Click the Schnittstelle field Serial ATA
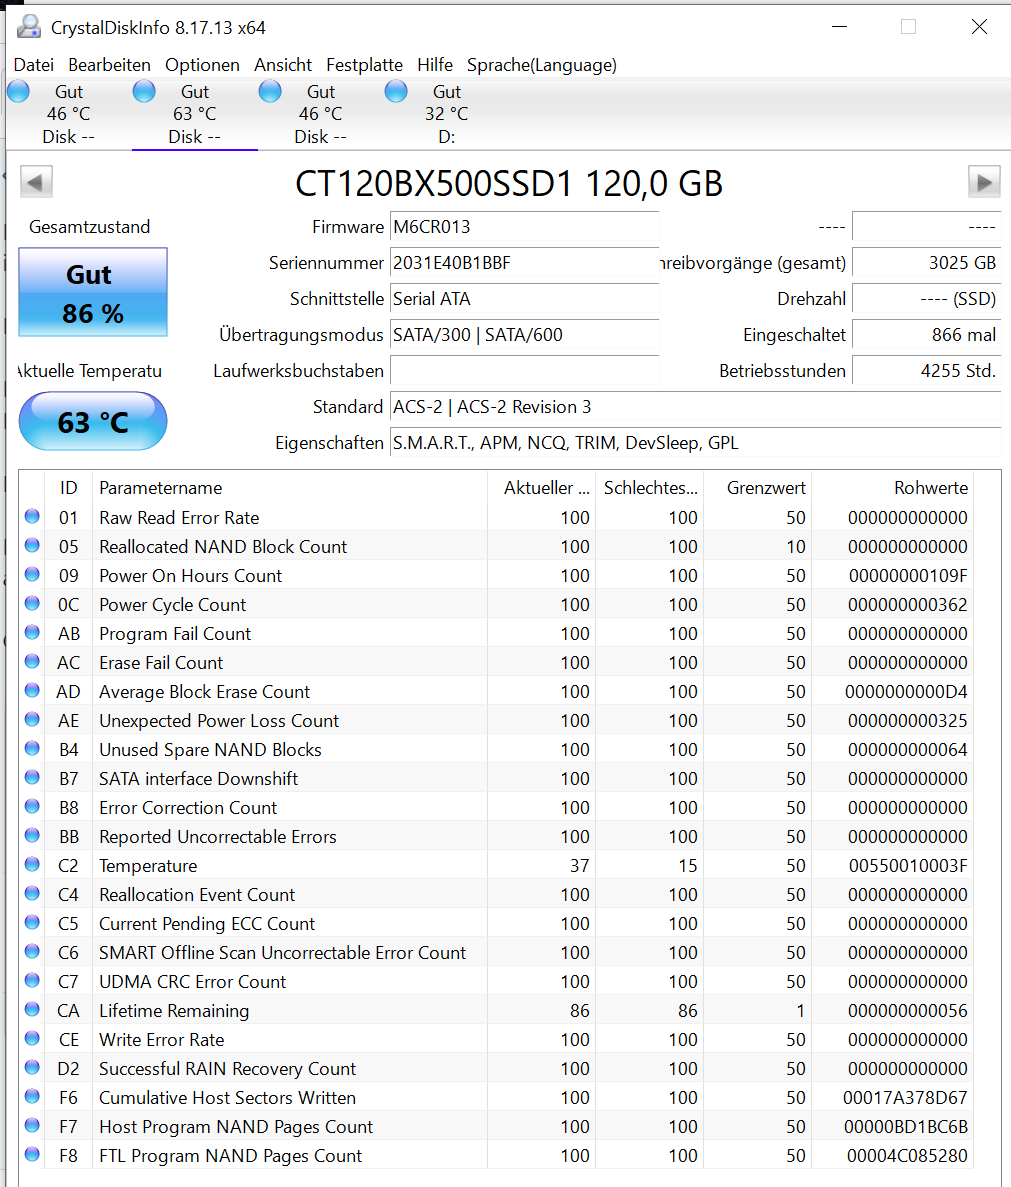The image size is (1011, 1187). click(x=524, y=298)
